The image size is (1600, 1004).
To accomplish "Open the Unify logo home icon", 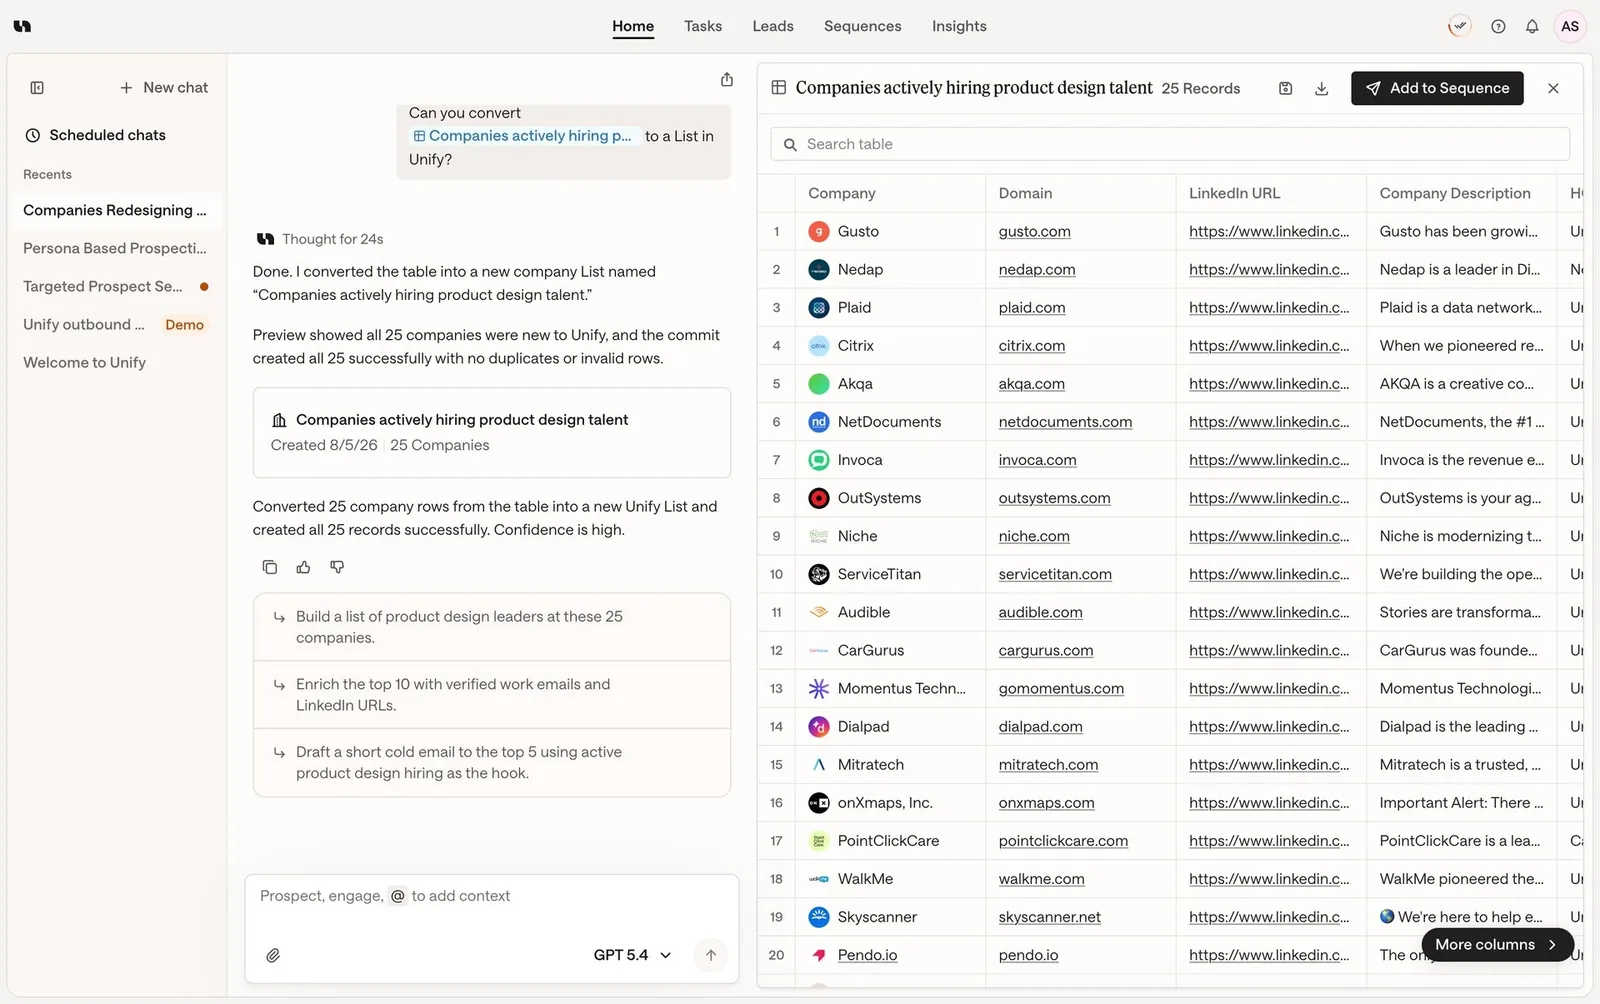I will click(22, 26).
